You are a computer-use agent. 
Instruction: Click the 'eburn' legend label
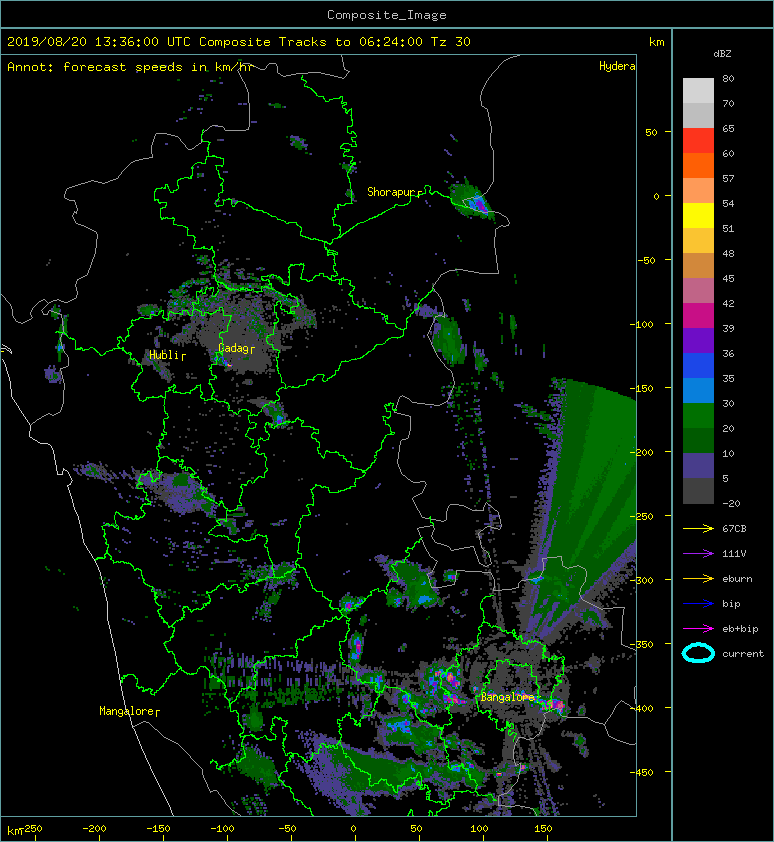point(737,579)
